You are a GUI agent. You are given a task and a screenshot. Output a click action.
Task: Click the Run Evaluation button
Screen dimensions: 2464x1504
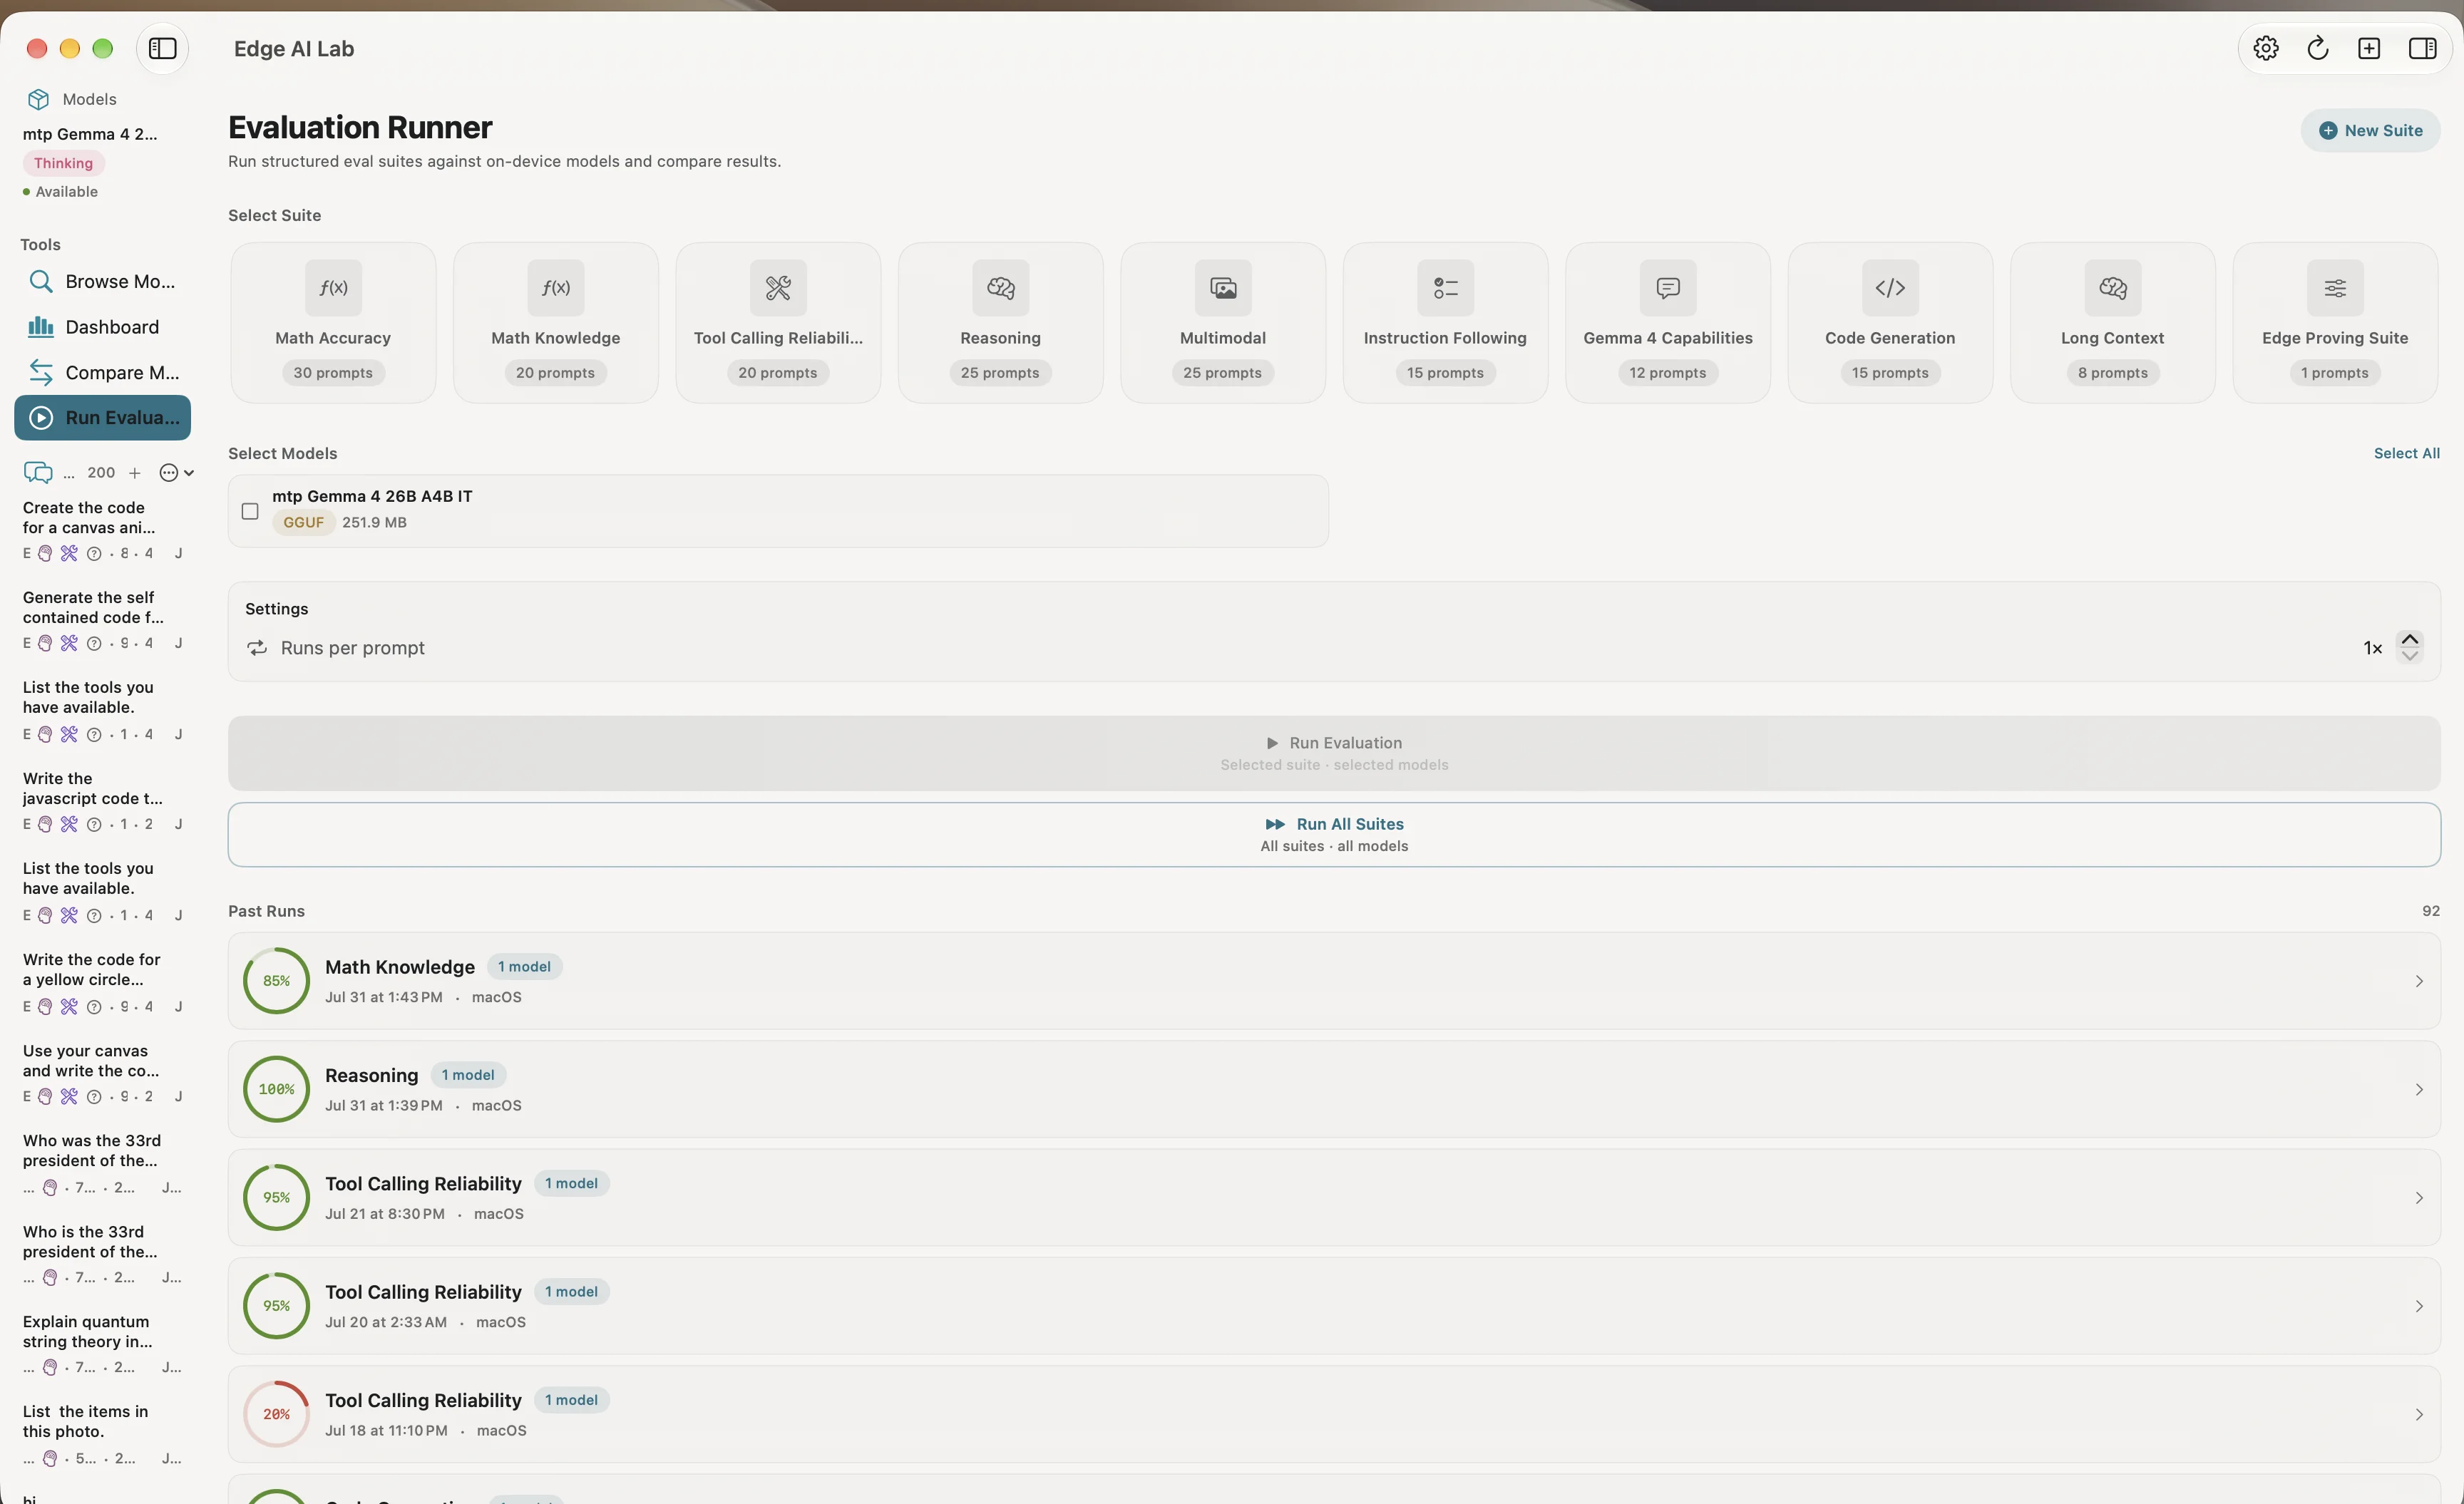point(1334,753)
